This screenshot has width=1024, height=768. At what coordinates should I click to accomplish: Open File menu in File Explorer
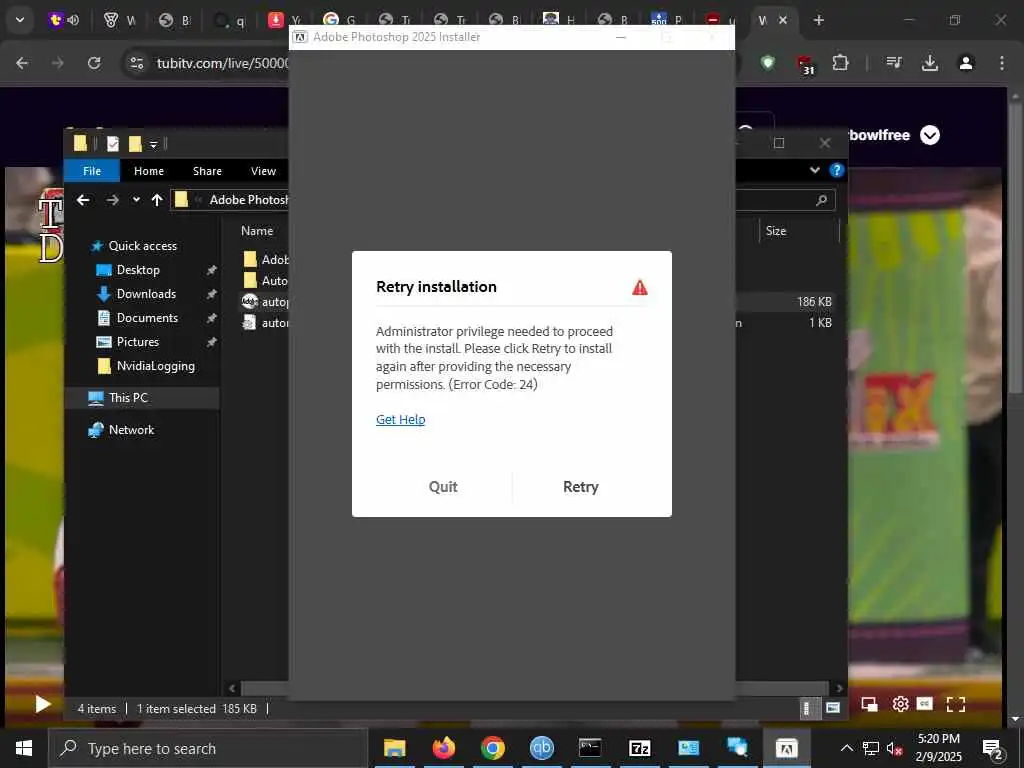pyautogui.click(x=91, y=171)
